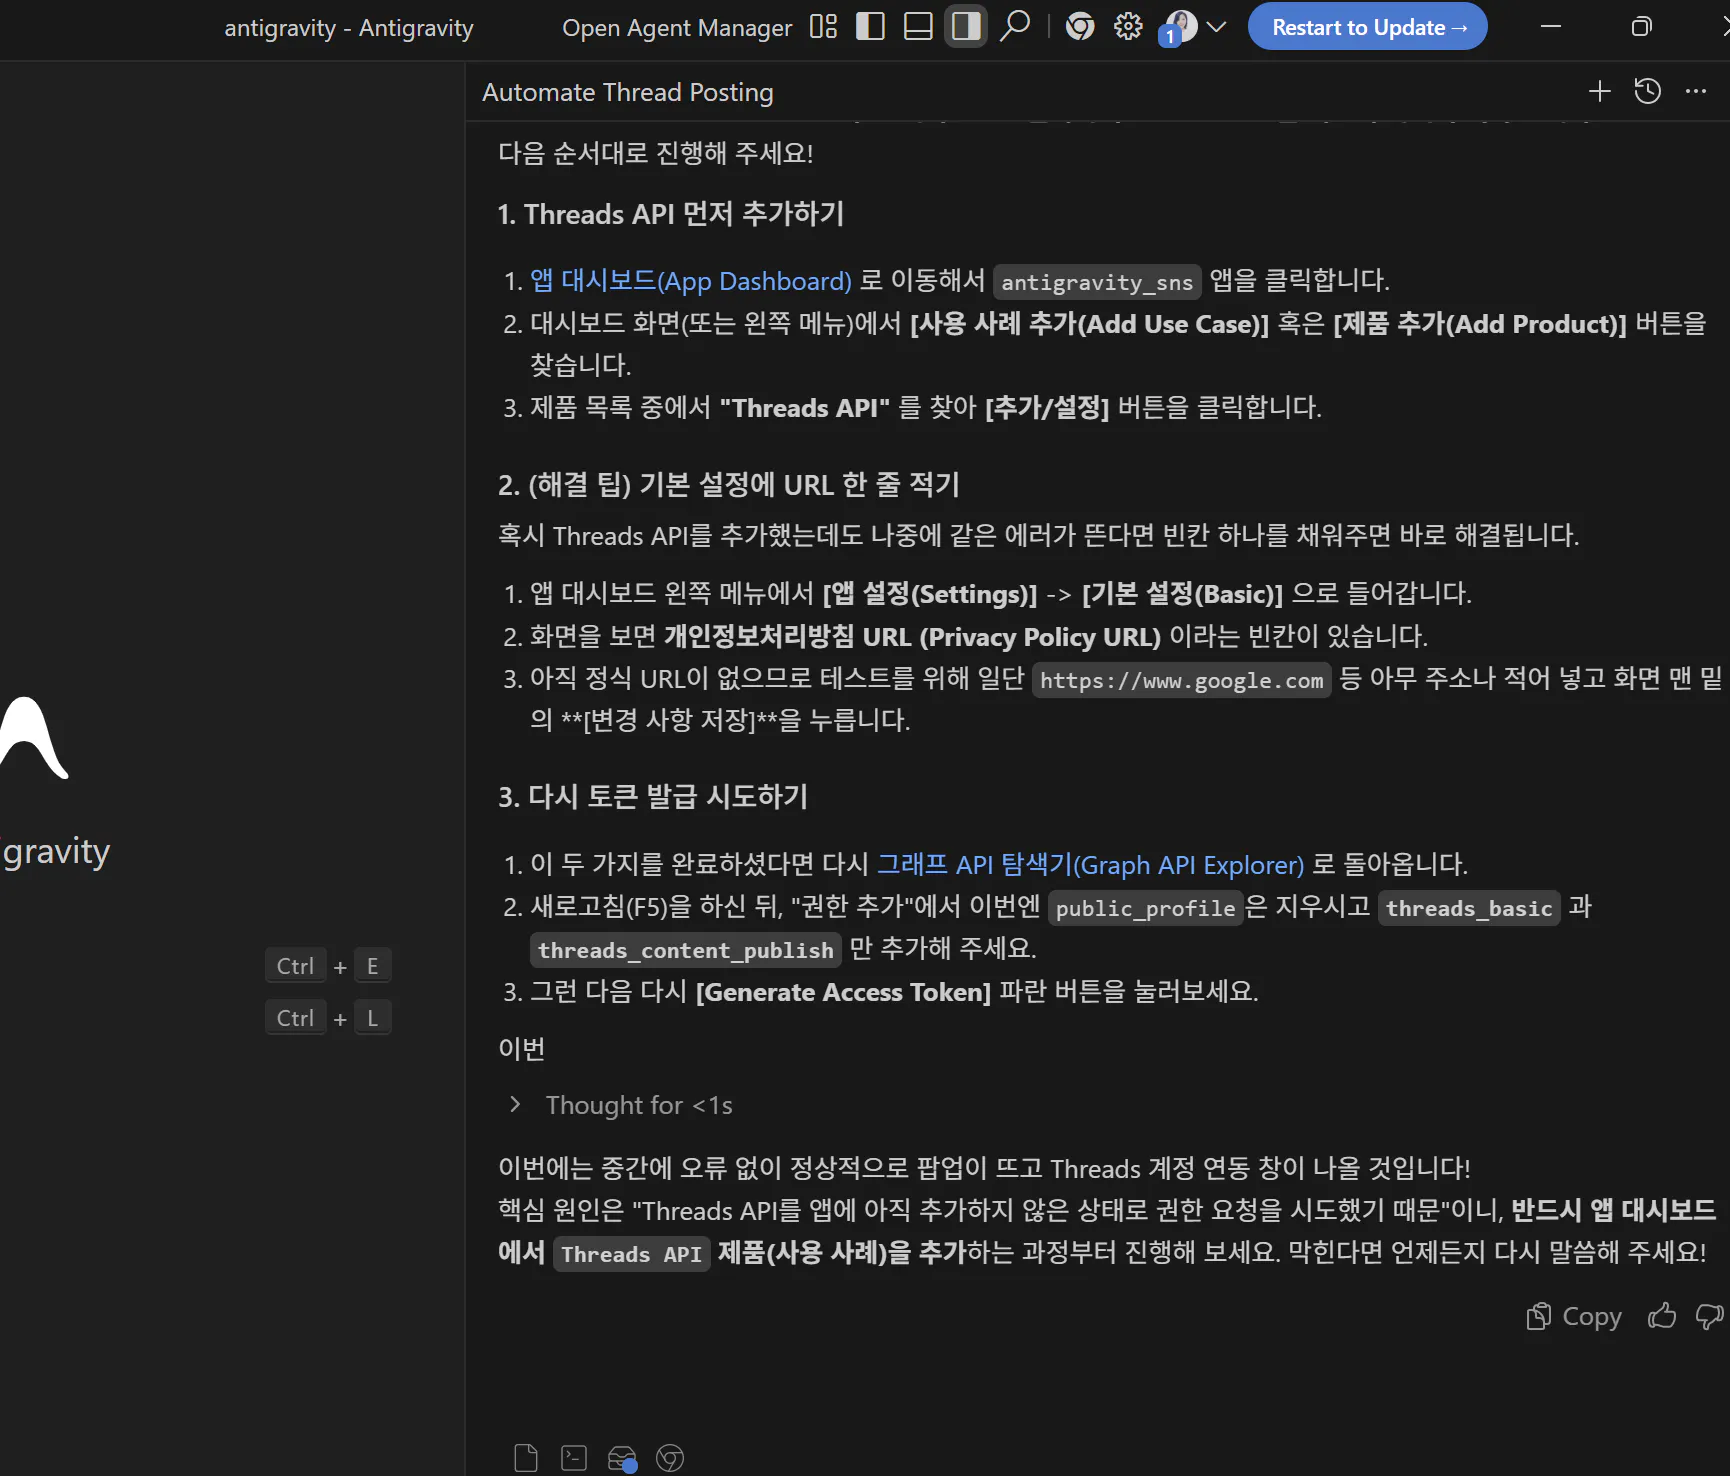
Task: Click Open Agent Manager label
Action: tap(676, 28)
